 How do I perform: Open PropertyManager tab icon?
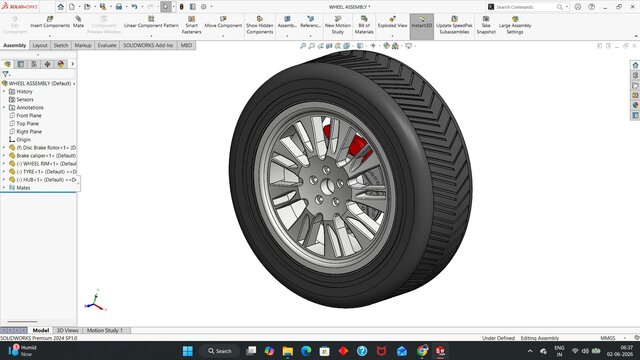(x=21, y=64)
